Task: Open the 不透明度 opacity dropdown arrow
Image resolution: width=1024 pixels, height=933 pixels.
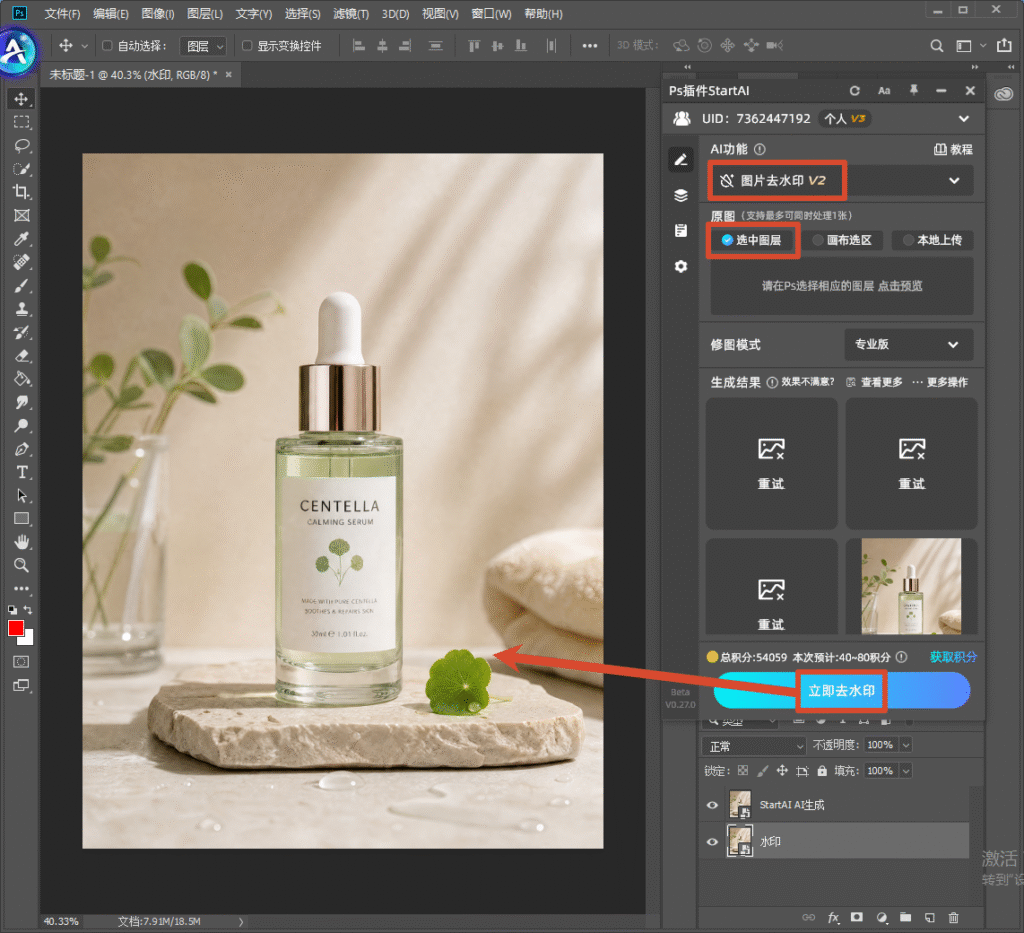Action: click(x=906, y=745)
